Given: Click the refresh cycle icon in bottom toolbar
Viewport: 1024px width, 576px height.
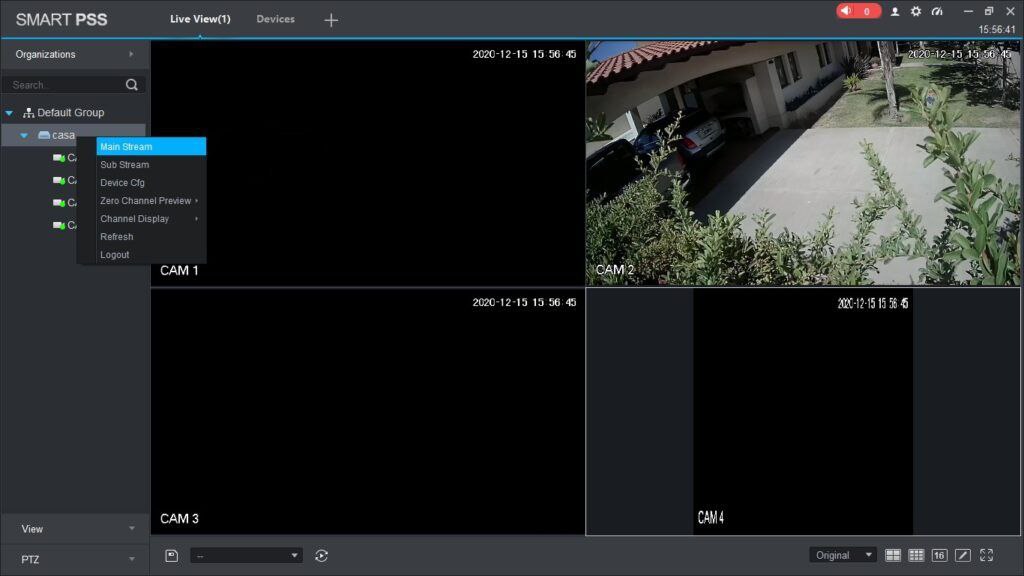Looking at the screenshot, I should point(321,555).
